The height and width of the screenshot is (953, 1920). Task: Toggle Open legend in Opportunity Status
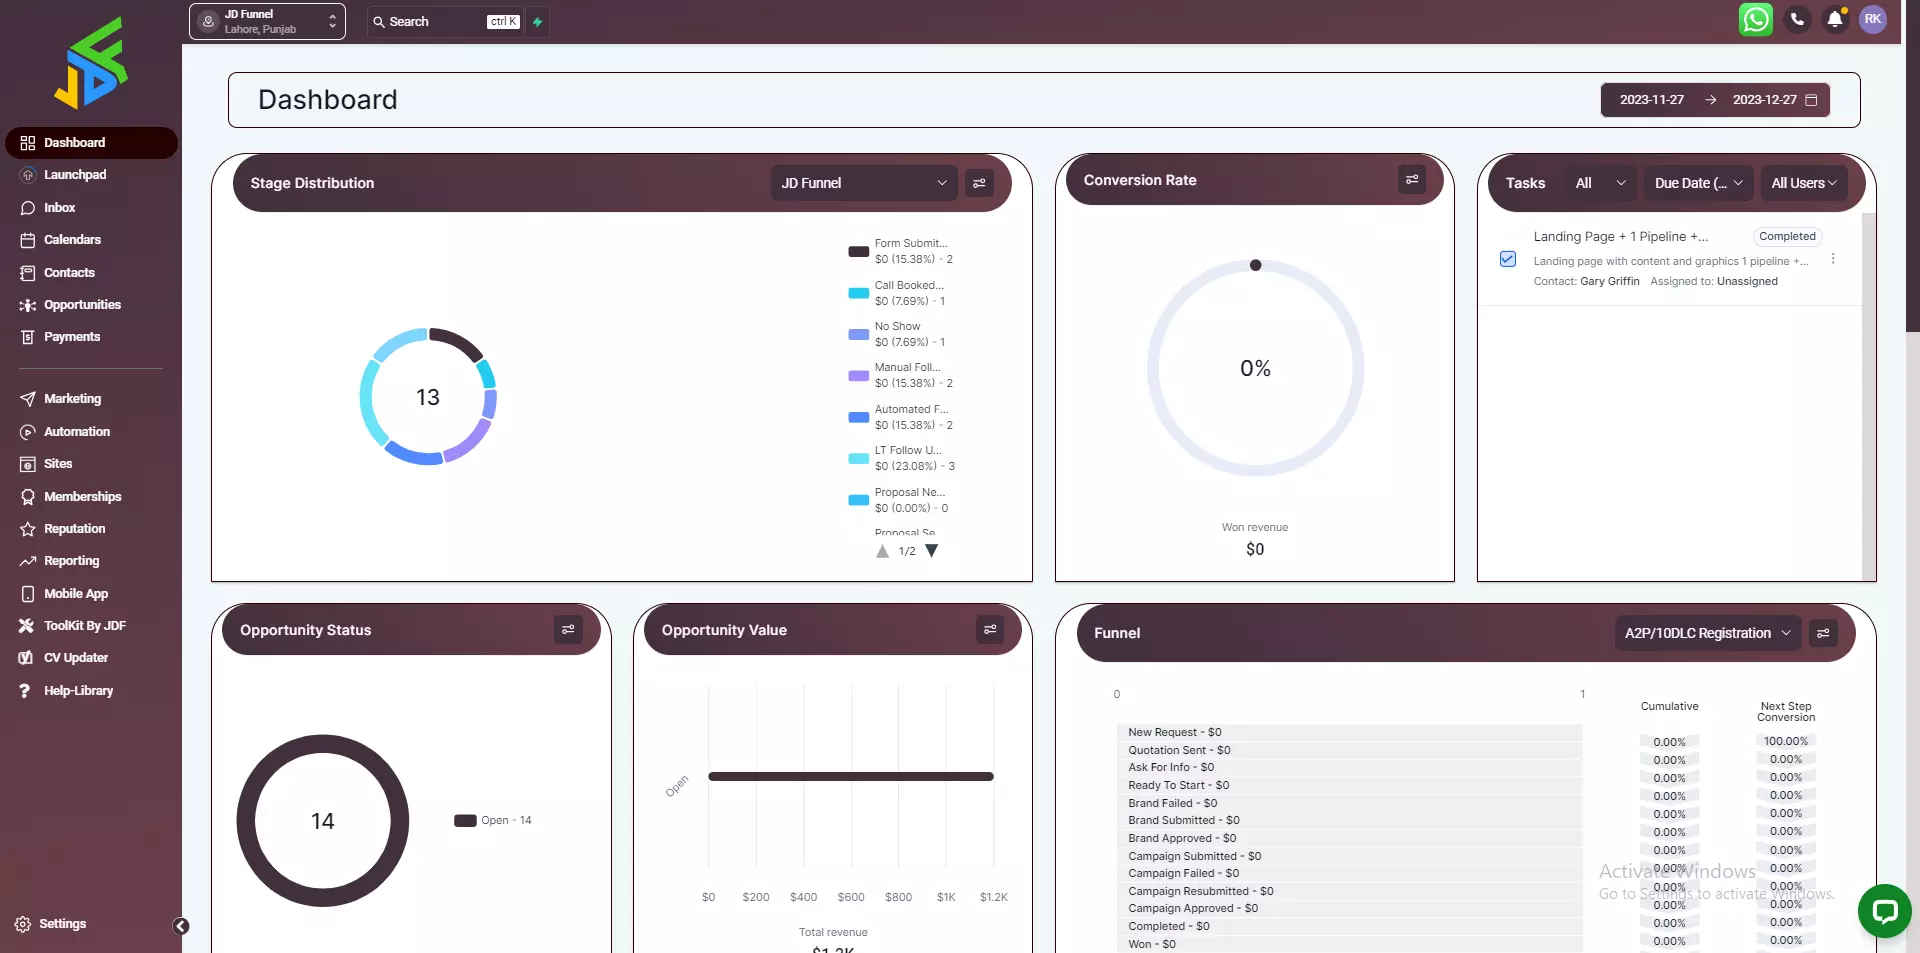pyautogui.click(x=494, y=821)
